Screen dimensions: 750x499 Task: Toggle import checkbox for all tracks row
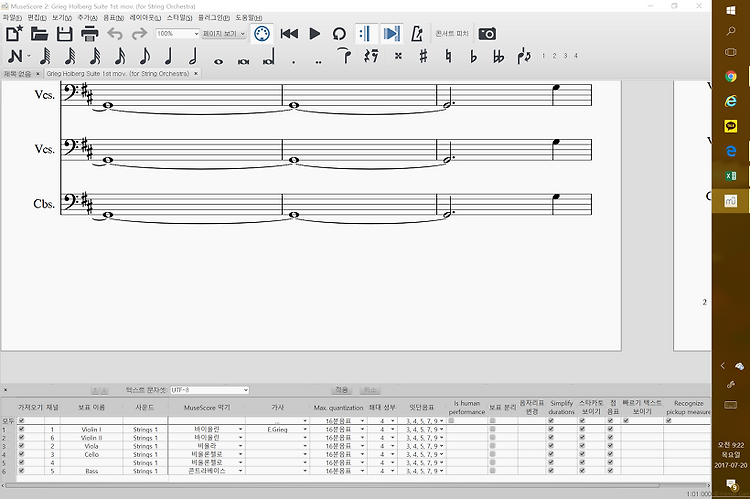click(x=21, y=421)
